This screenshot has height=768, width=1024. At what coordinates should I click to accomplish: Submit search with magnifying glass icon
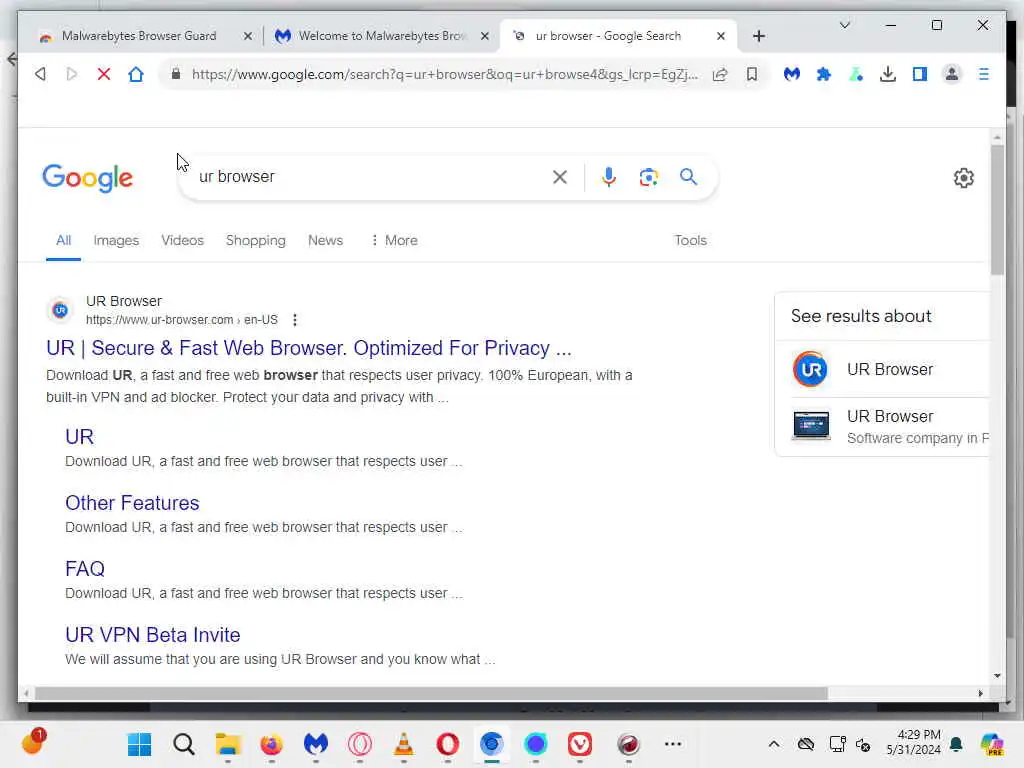(688, 177)
